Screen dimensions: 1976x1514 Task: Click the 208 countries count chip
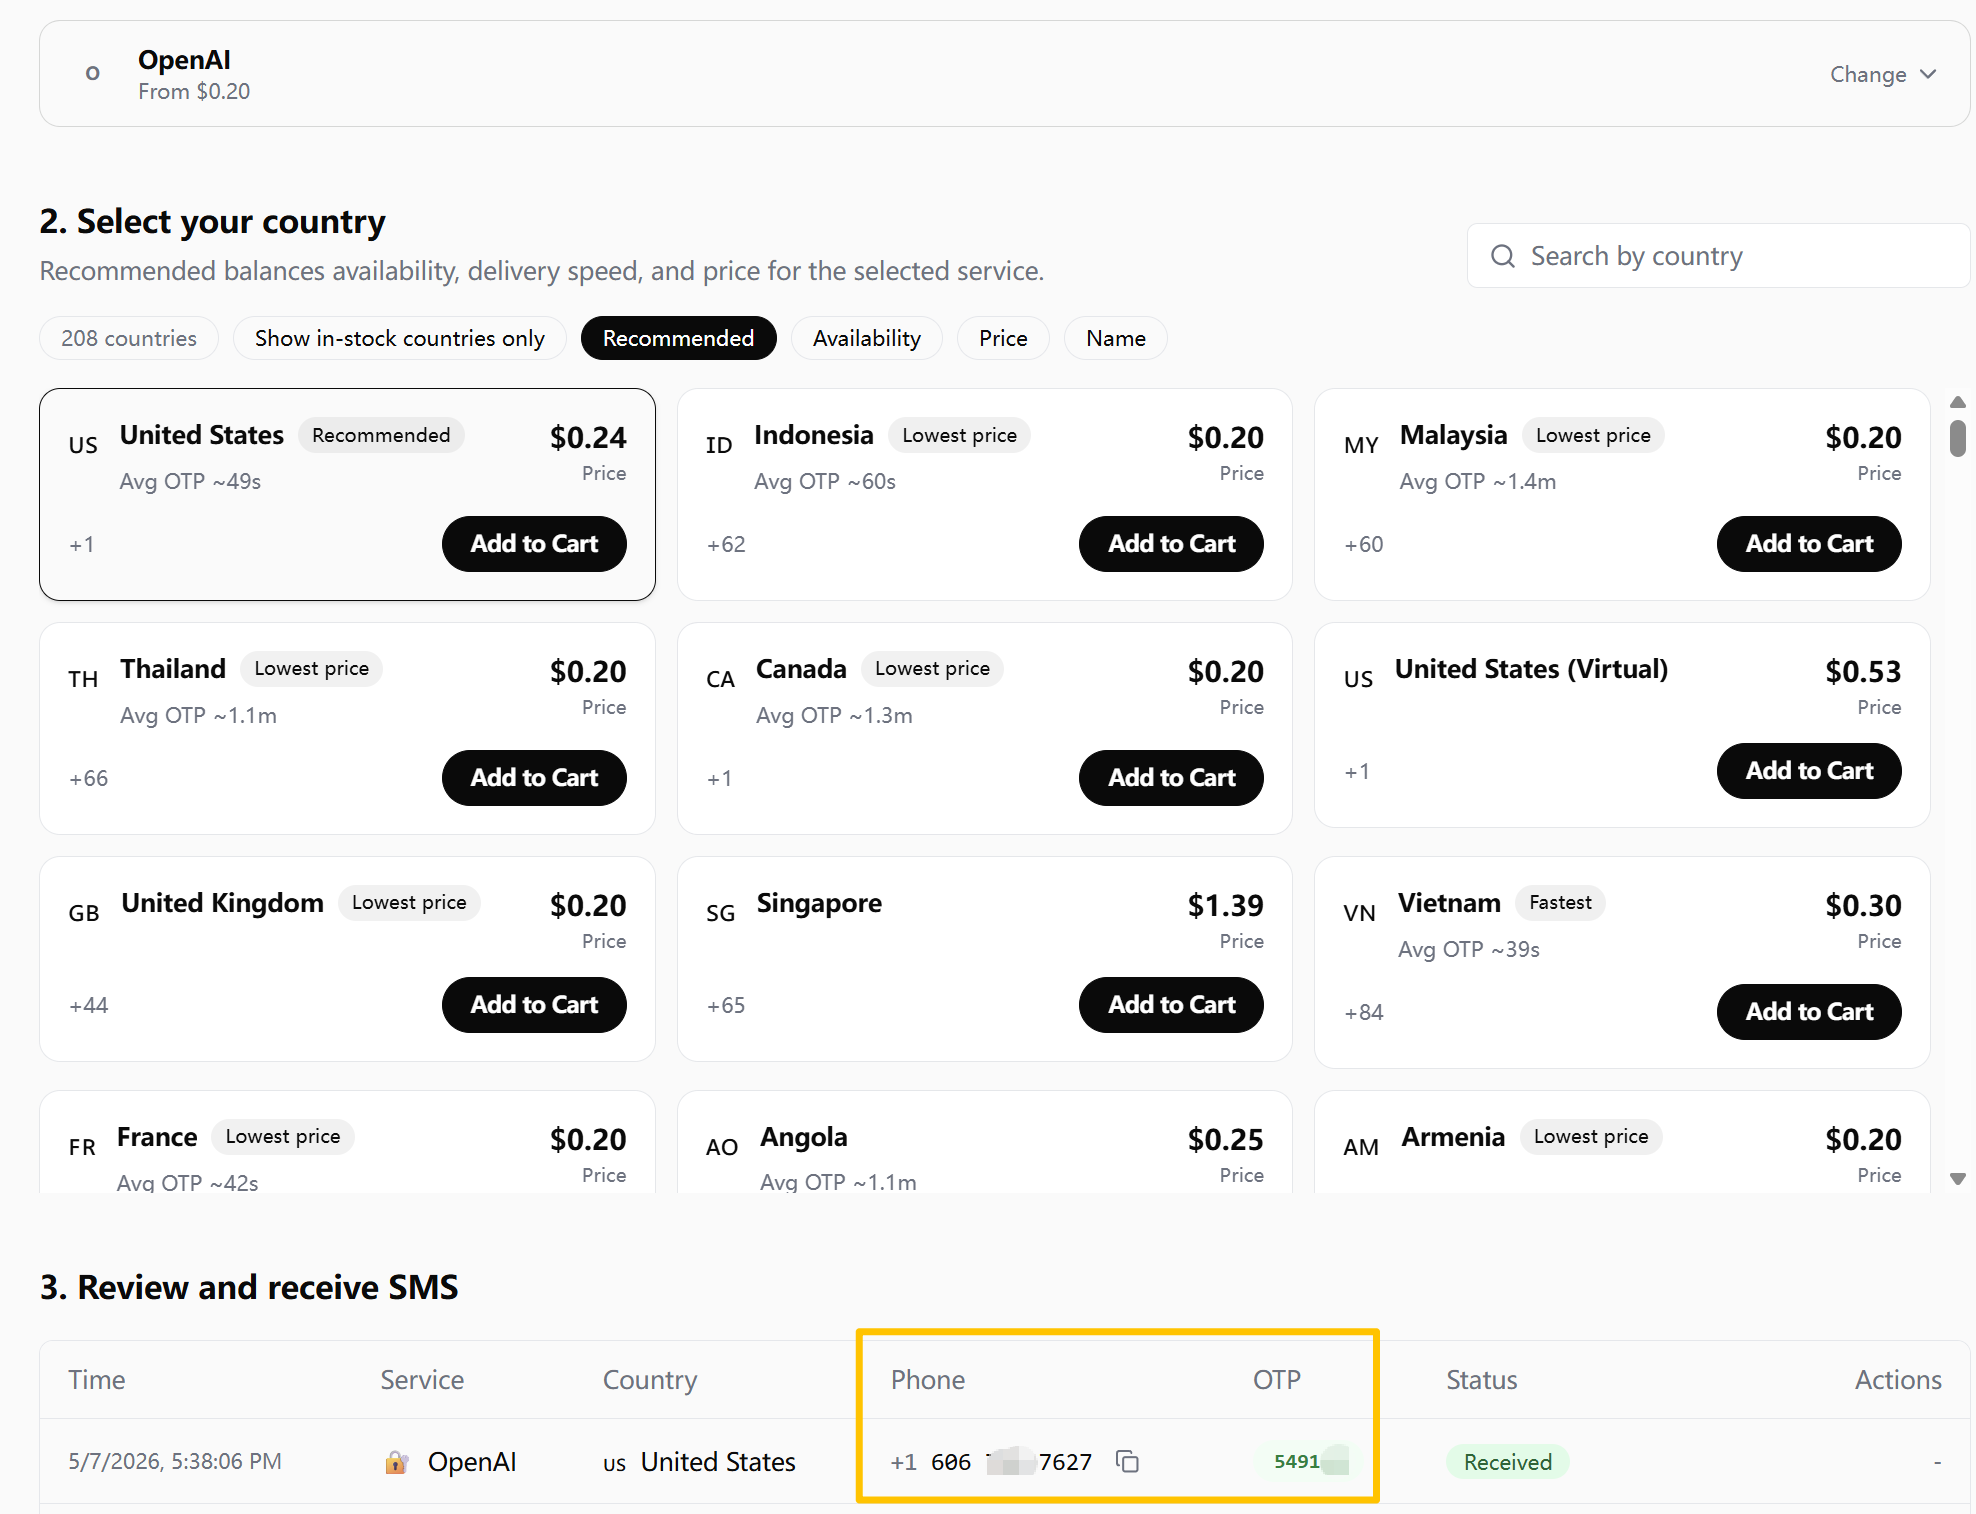129,338
